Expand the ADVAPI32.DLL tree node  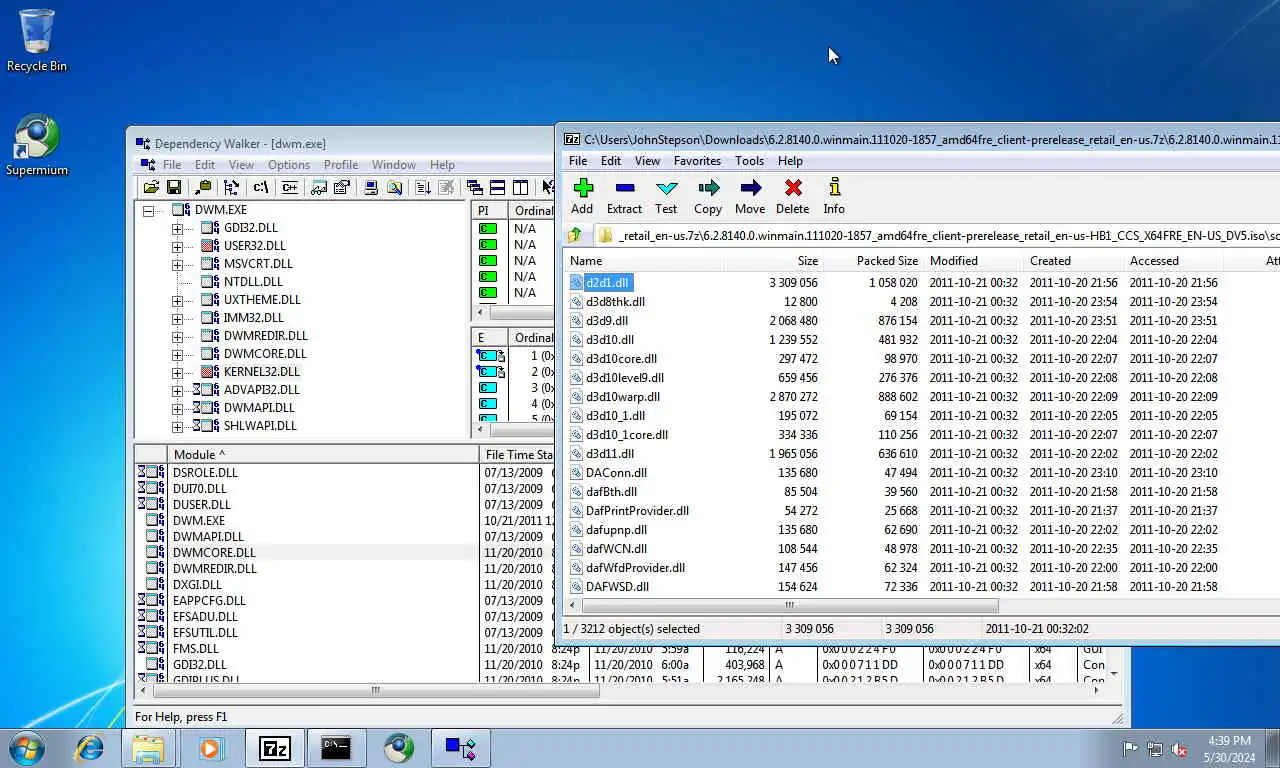[177, 391]
